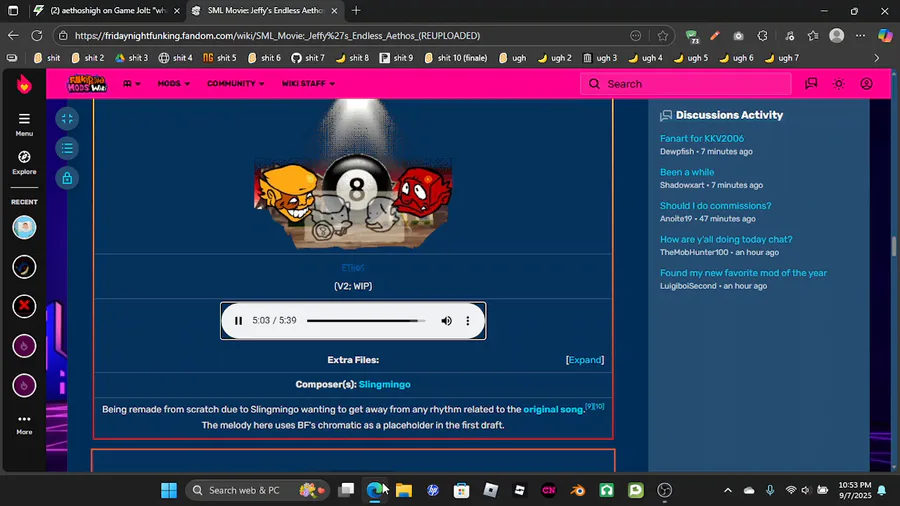This screenshot has height=506, width=900.
Task: Open the wiki discussions icon
Action: tap(810, 84)
